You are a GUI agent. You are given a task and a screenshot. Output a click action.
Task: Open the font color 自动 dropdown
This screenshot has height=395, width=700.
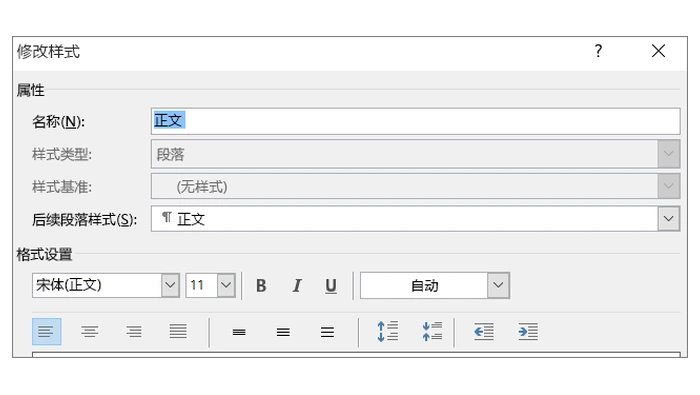(498, 285)
